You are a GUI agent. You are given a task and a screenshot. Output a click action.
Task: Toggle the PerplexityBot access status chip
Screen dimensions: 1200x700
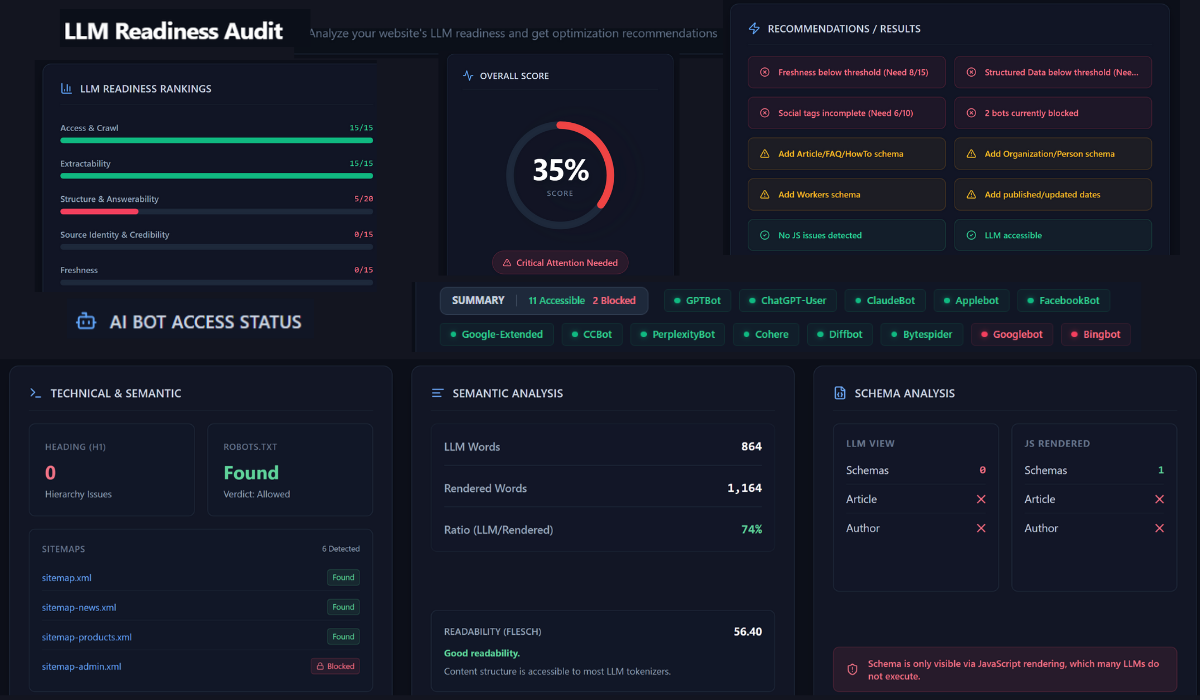(679, 334)
